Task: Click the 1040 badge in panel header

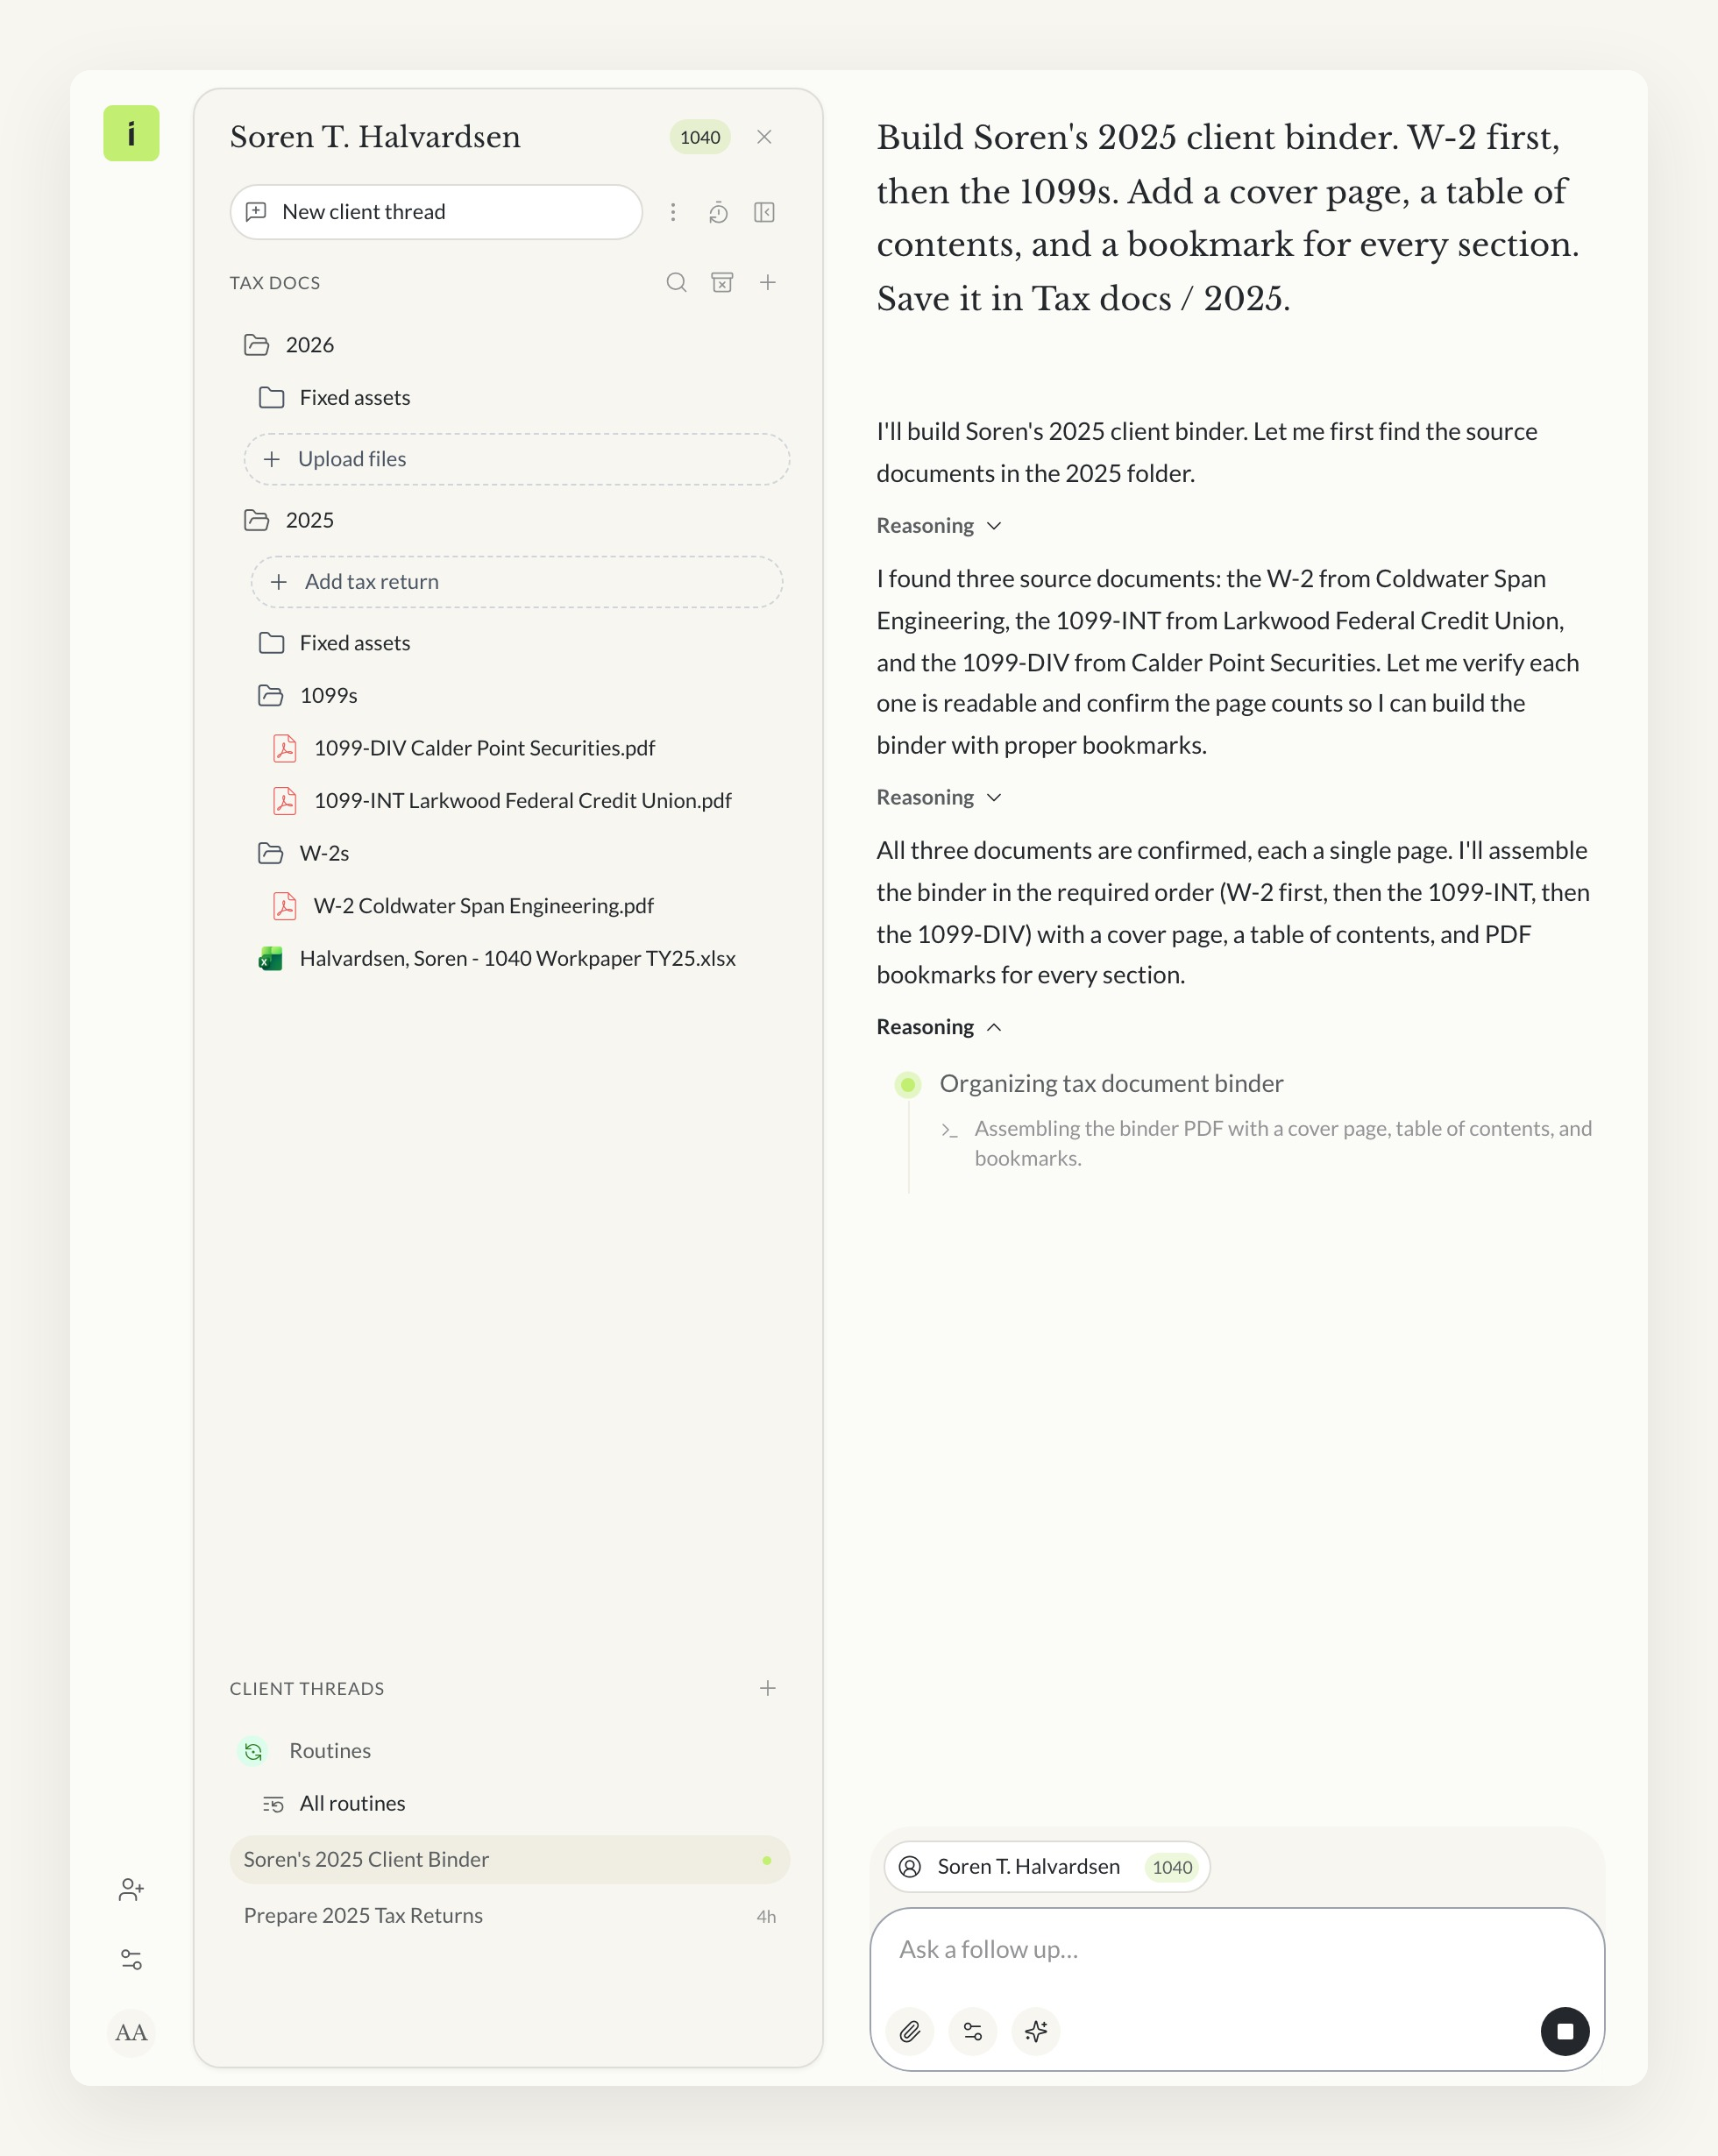Action: [700, 137]
